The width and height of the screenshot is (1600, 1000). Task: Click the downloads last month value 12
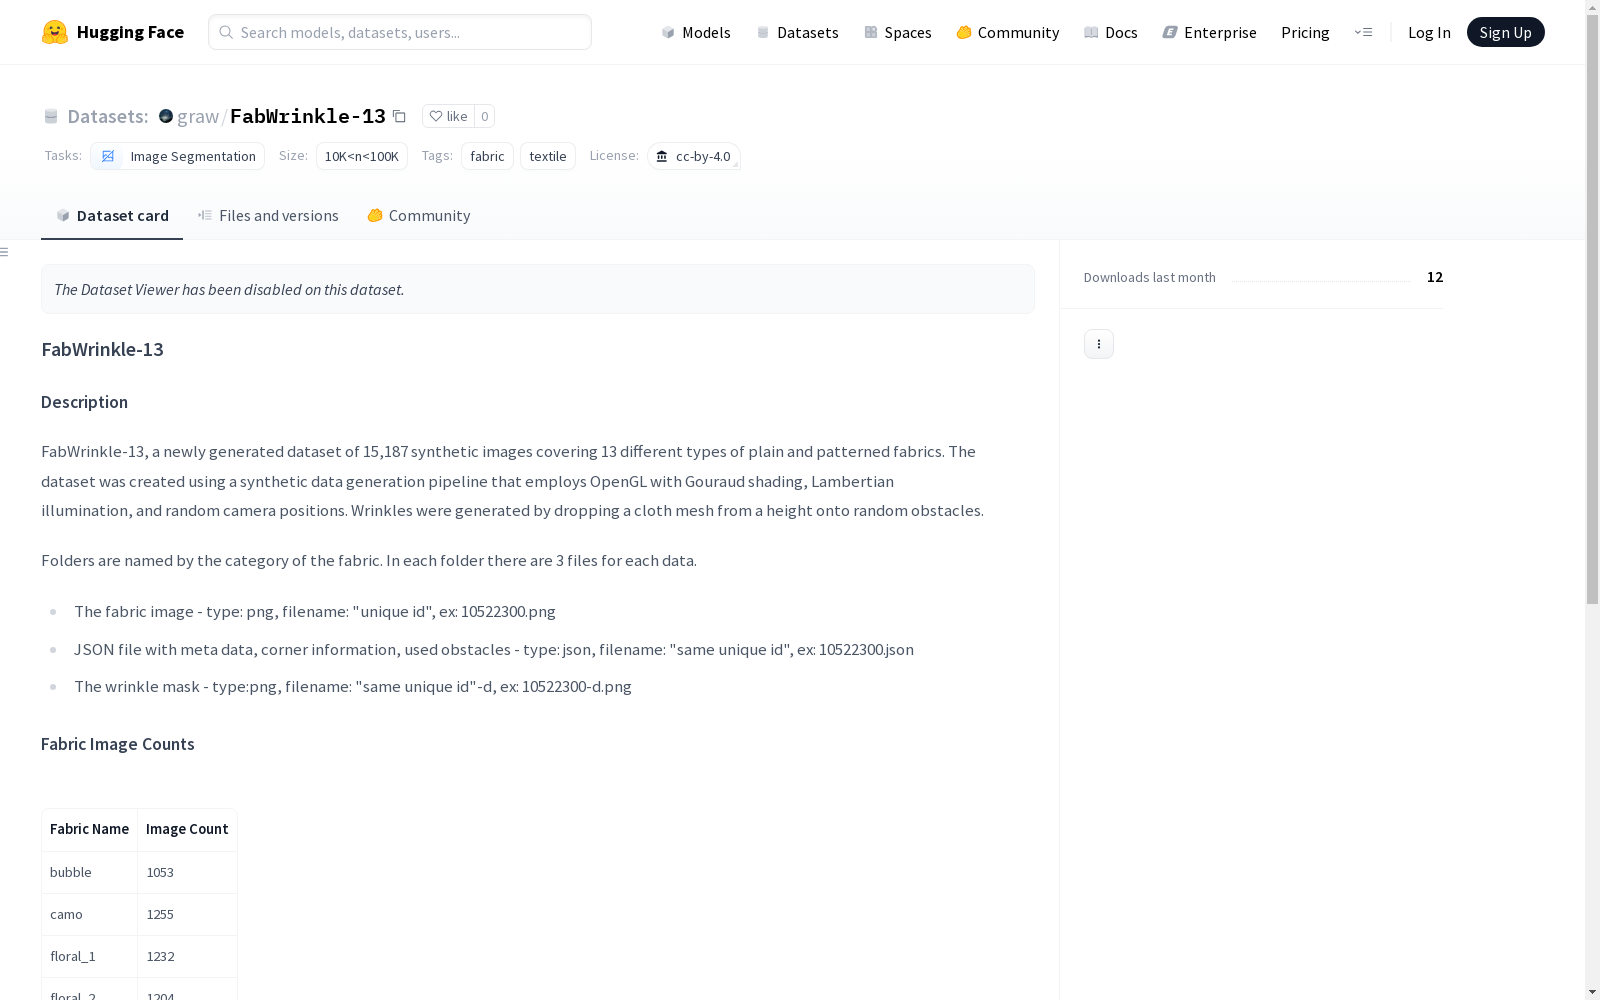click(x=1435, y=277)
